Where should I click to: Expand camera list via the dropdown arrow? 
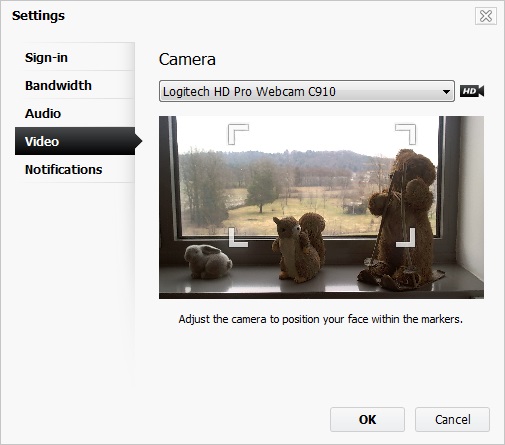coord(446,91)
